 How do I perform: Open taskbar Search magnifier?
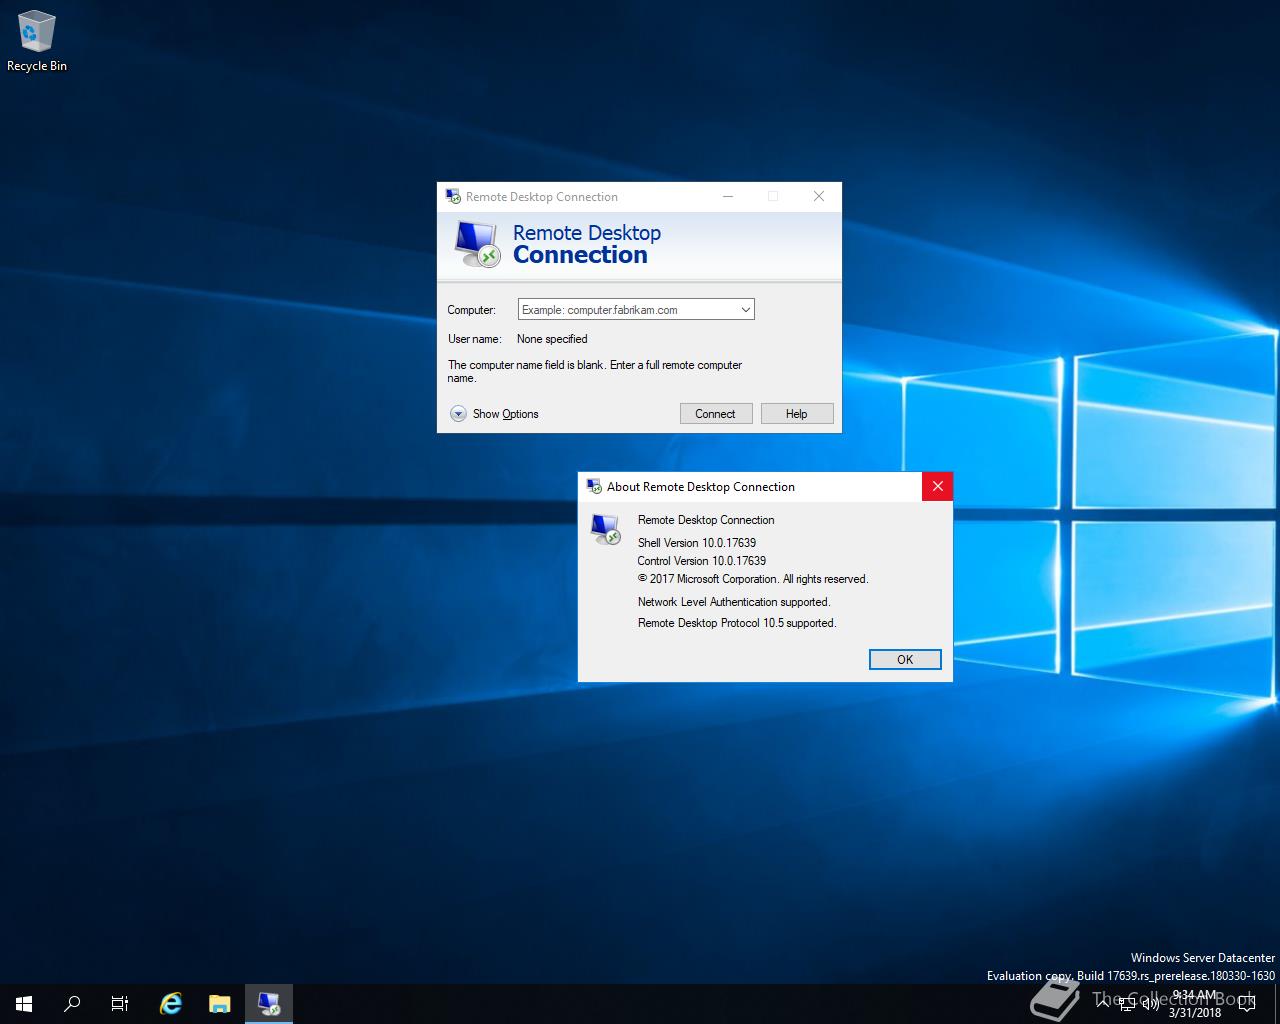72,1004
